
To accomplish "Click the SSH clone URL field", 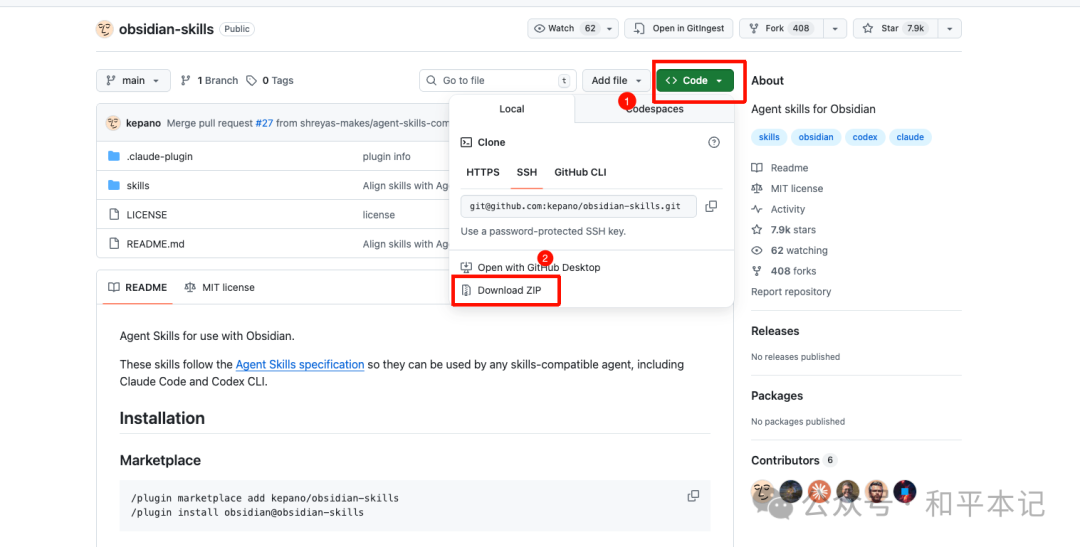I will (x=579, y=206).
